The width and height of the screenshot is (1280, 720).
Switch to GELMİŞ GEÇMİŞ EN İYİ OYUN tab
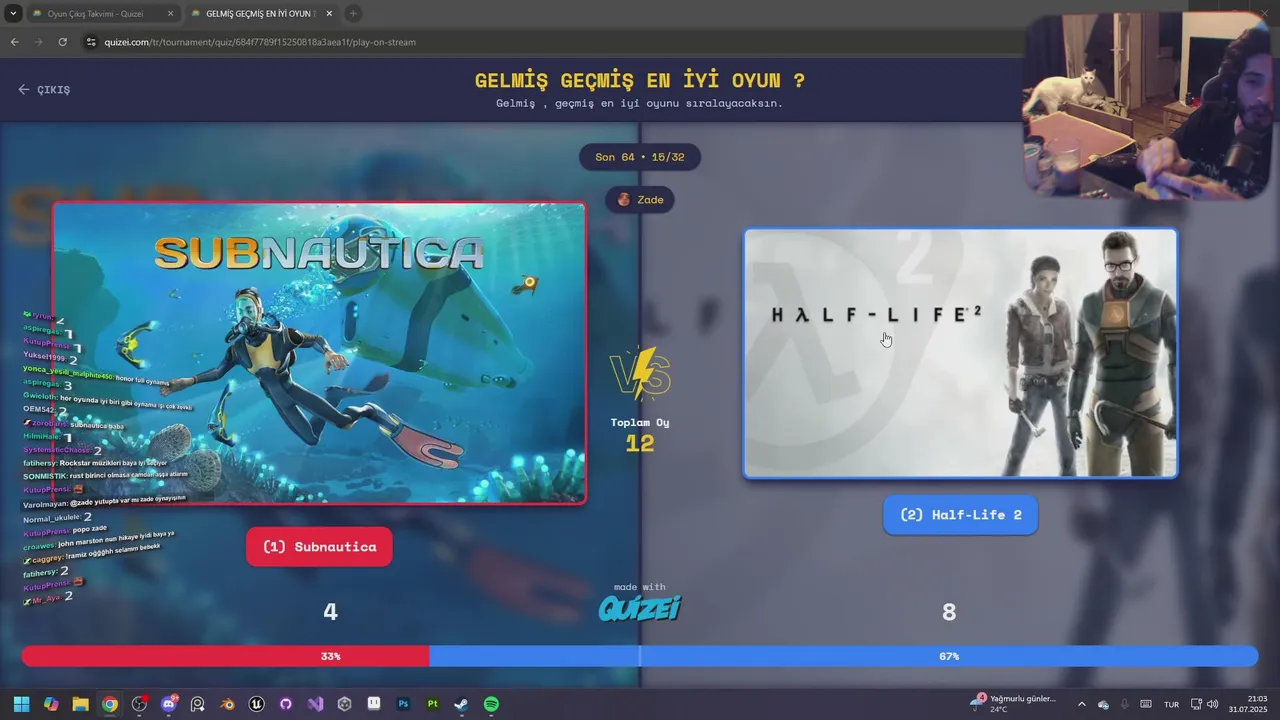260,14
